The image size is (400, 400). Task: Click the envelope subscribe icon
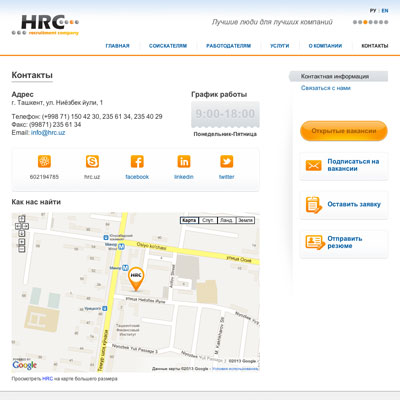tap(313, 165)
